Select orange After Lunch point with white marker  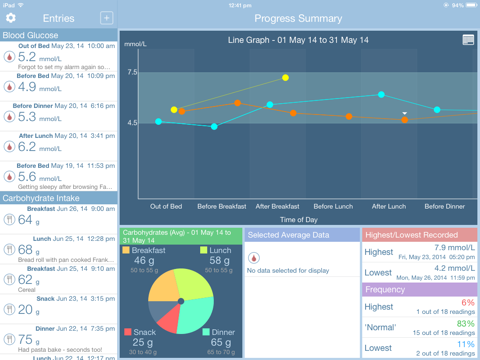[405, 120]
